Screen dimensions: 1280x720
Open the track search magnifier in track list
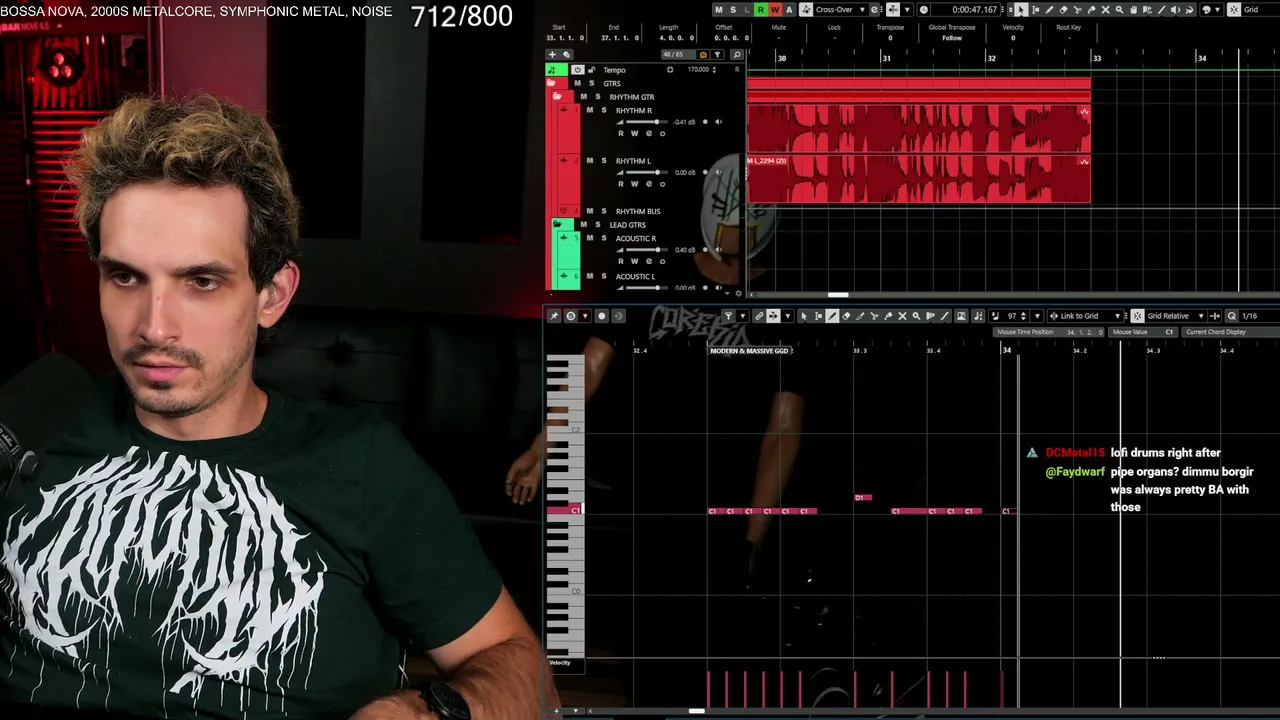coord(737,54)
